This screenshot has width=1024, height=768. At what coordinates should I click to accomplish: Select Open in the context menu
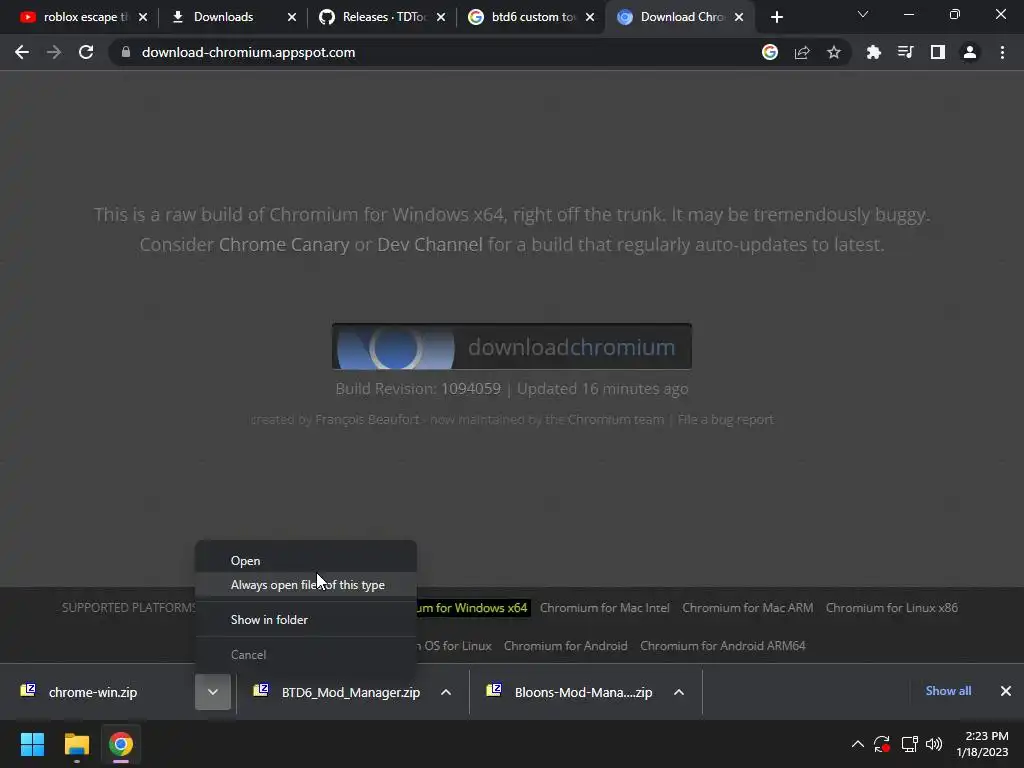click(x=306, y=560)
